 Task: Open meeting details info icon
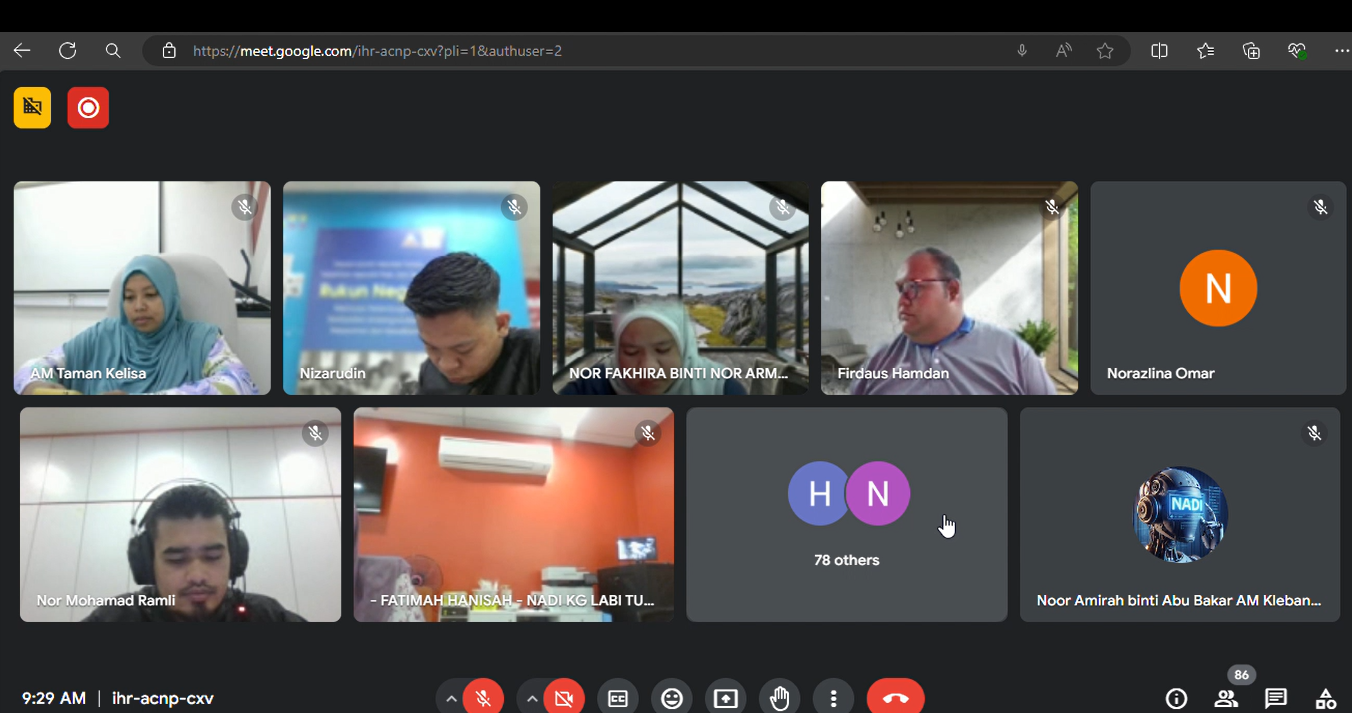[x=1176, y=698]
